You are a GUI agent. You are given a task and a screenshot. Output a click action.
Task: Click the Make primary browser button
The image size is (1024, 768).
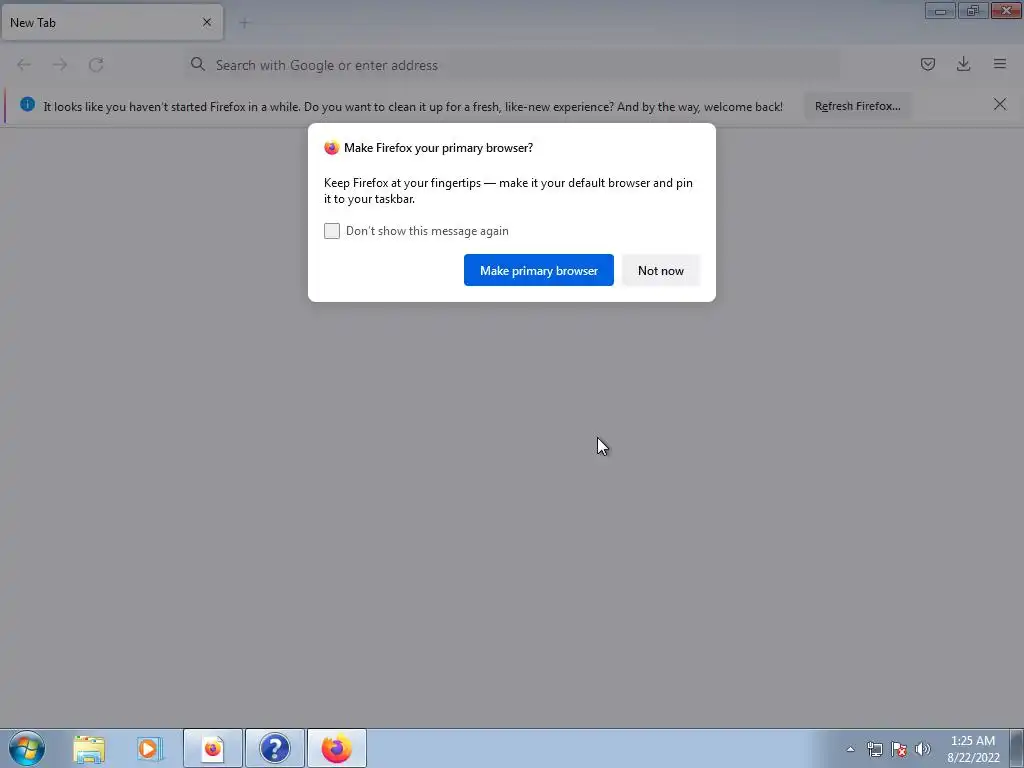point(538,270)
